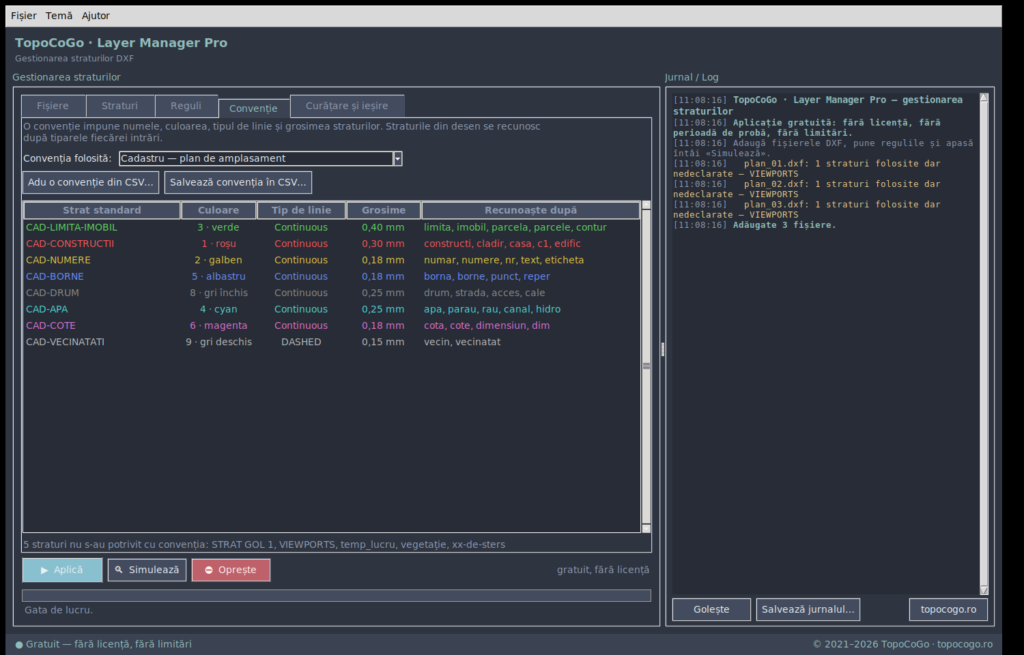The width and height of the screenshot is (1024, 655).
Task: Click the '2 · galben' color cell
Action: coord(218,260)
